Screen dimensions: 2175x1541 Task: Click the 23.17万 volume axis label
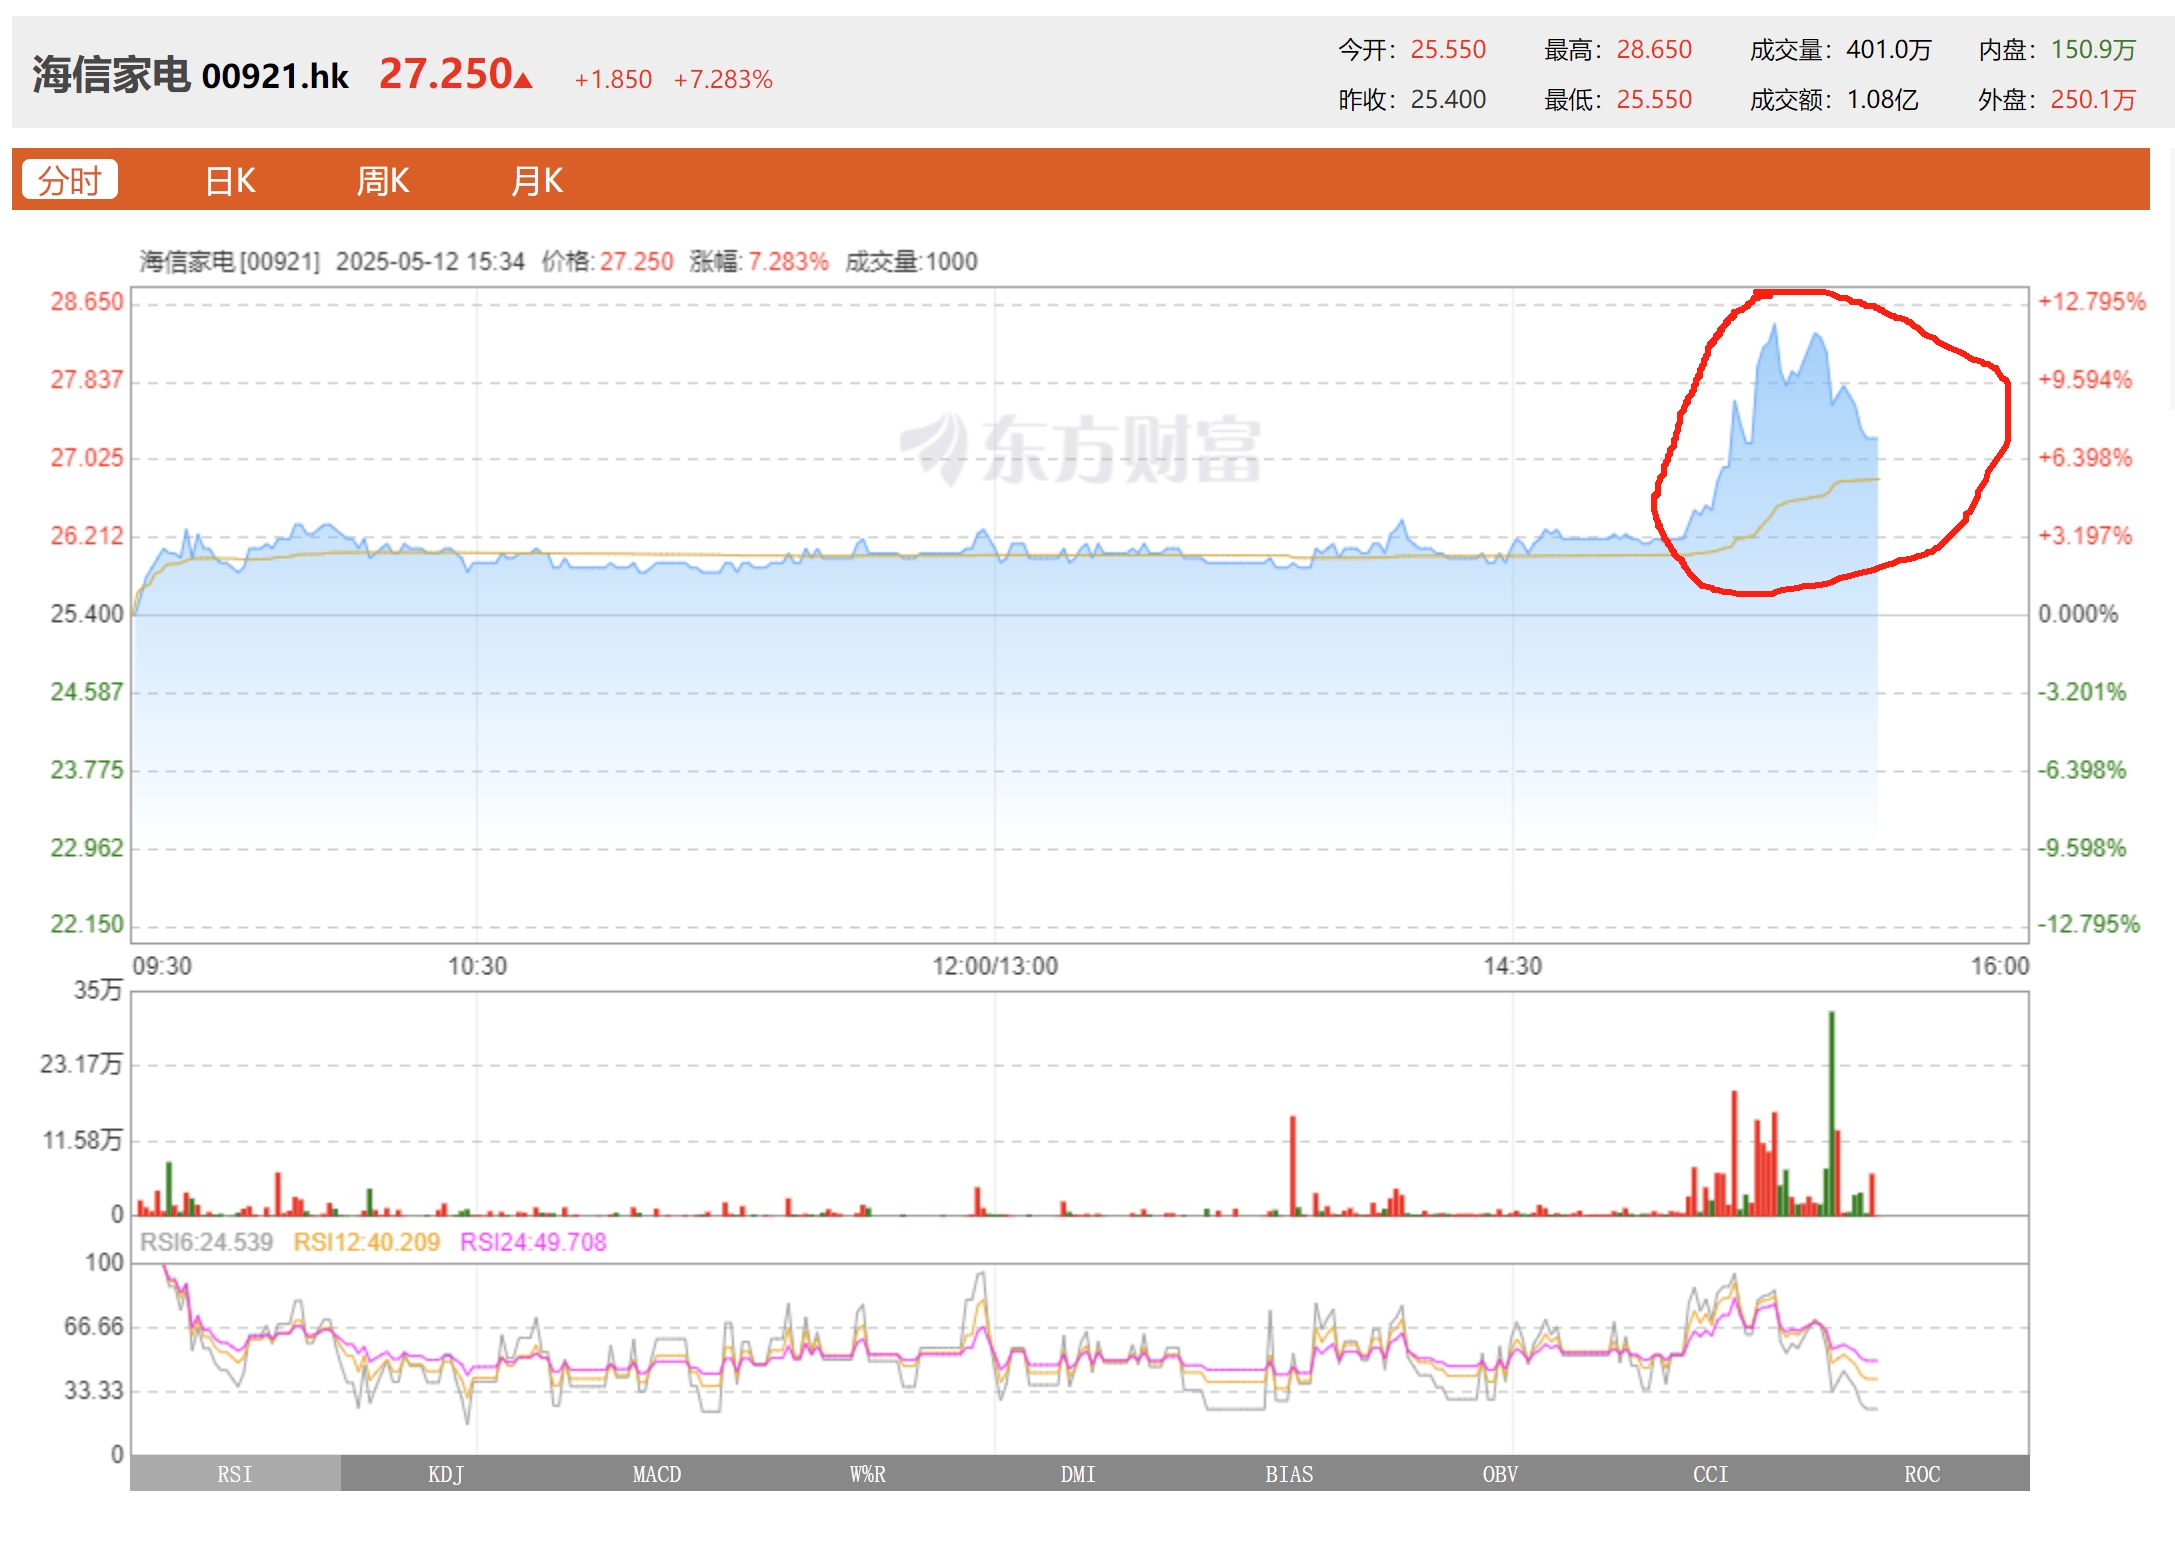coord(81,1063)
